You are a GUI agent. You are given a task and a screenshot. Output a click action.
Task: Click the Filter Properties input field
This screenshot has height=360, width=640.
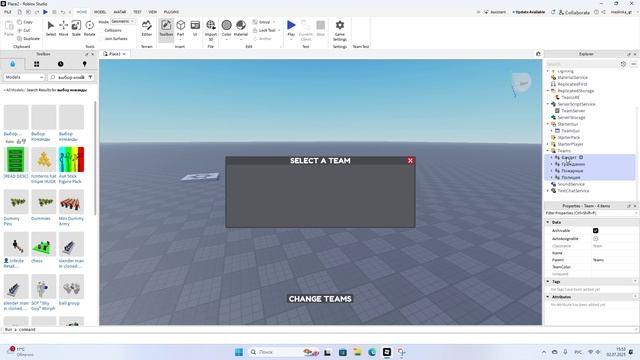(590, 213)
